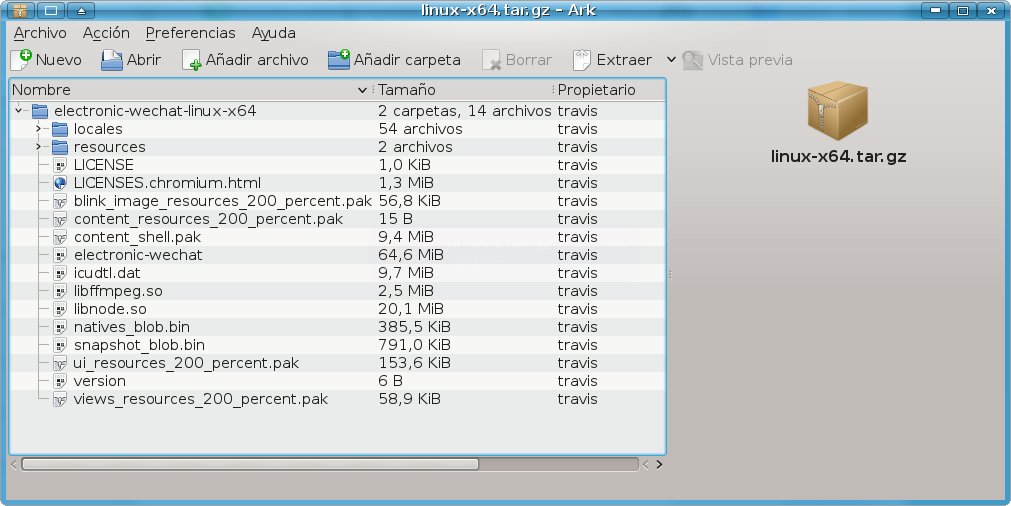
Task: Expand the locales folder
Action: tap(39, 129)
